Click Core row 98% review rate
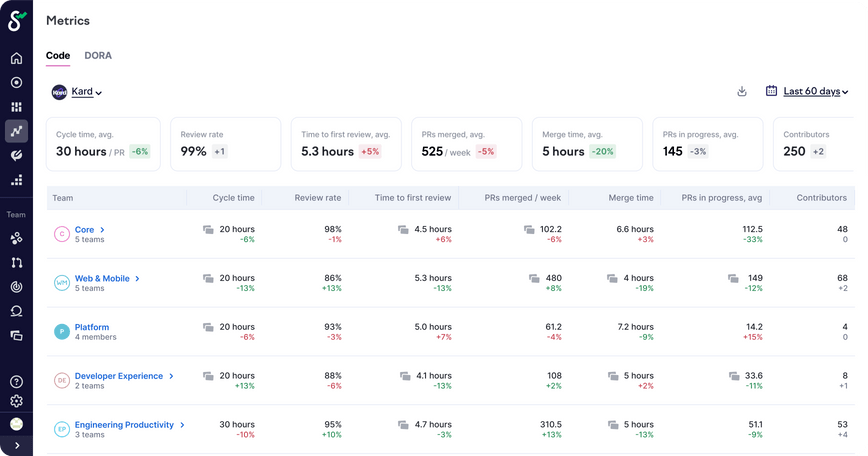The width and height of the screenshot is (868, 456). (333, 229)
